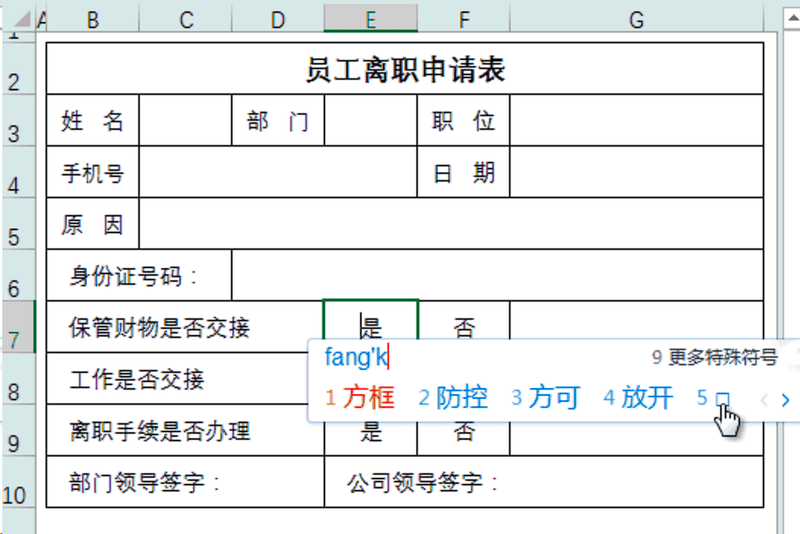Click the 工作是否交接 cell
This screenshot has height=534, width=800.
(x=177, y=378)
